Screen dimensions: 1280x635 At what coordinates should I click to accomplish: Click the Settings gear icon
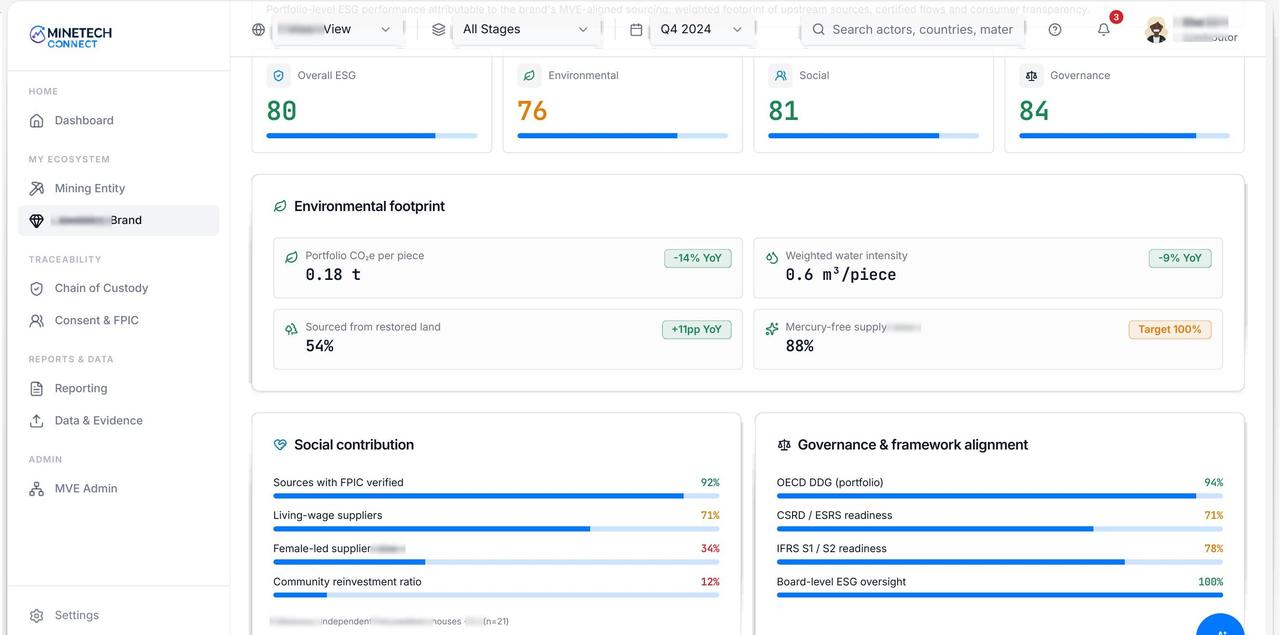click(x=37, y=615)
